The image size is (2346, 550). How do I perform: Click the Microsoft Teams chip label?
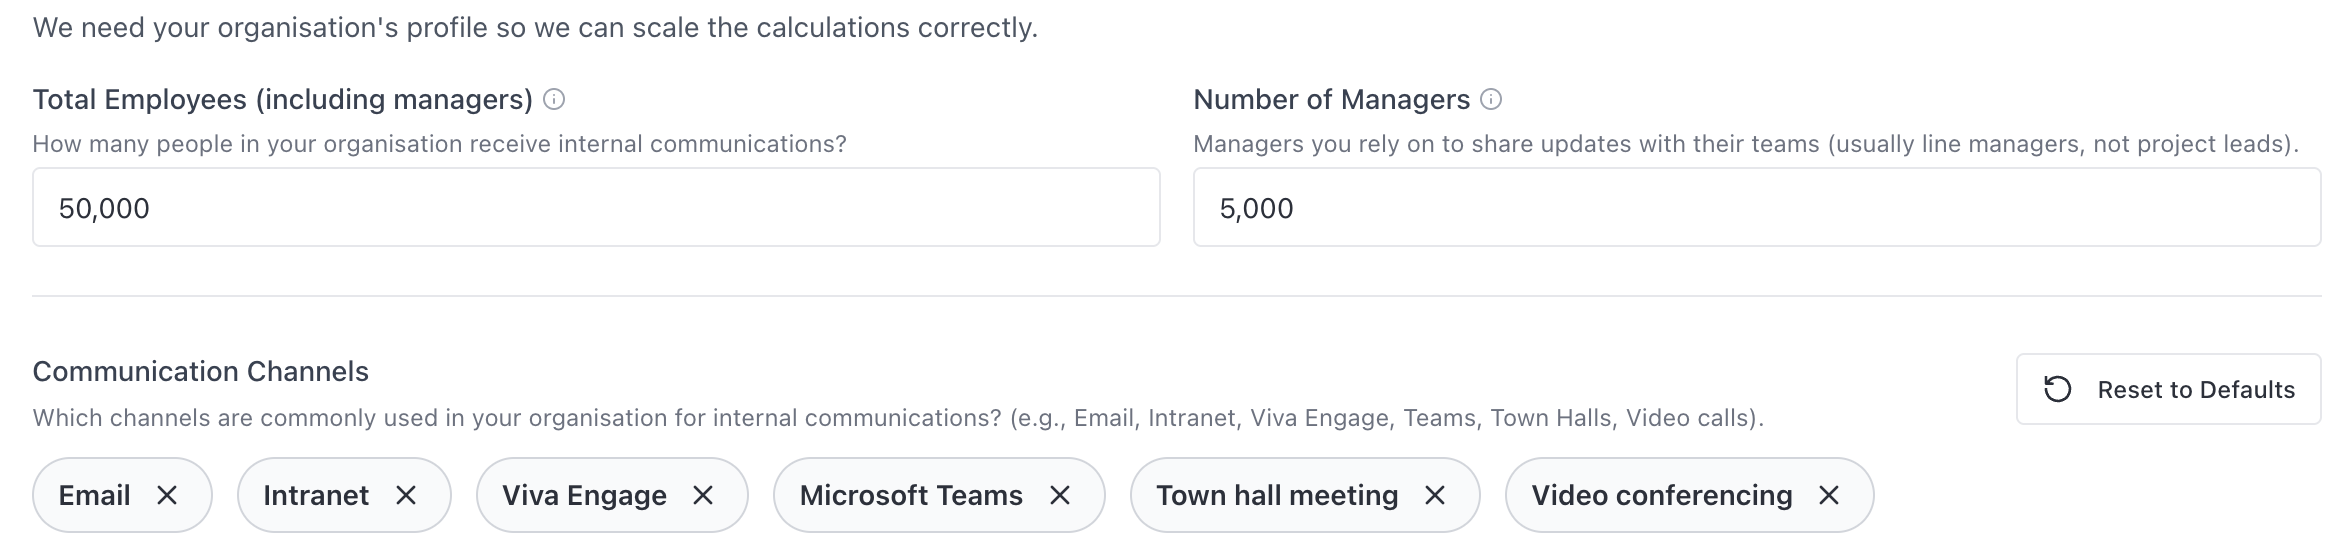point(911,495)
